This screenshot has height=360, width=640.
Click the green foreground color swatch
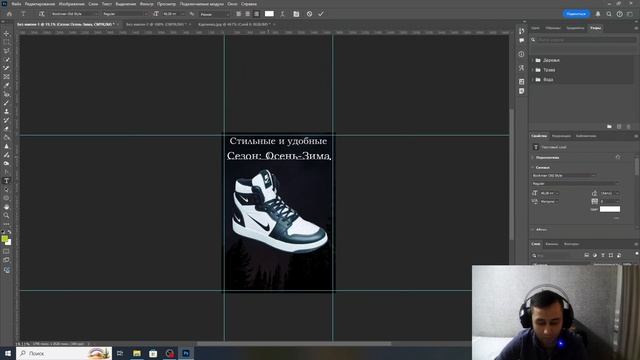point(4,238)
